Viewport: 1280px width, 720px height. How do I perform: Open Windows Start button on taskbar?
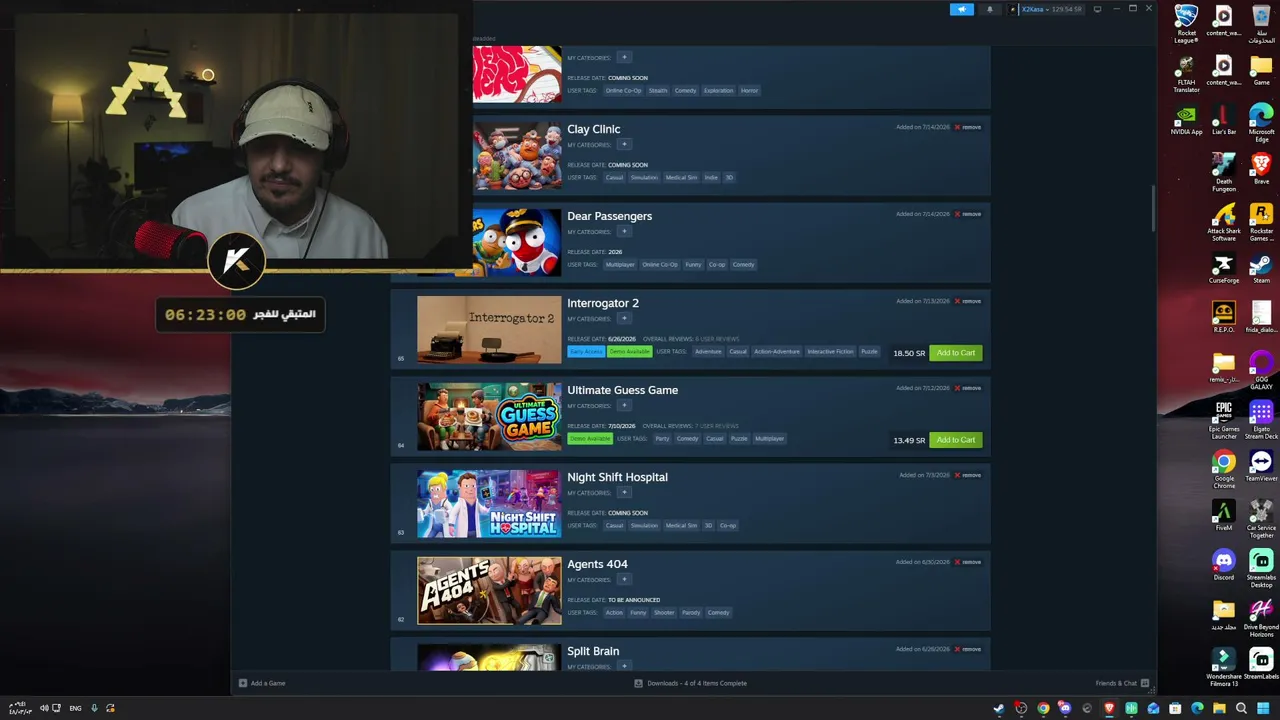tap(1263, 709)
